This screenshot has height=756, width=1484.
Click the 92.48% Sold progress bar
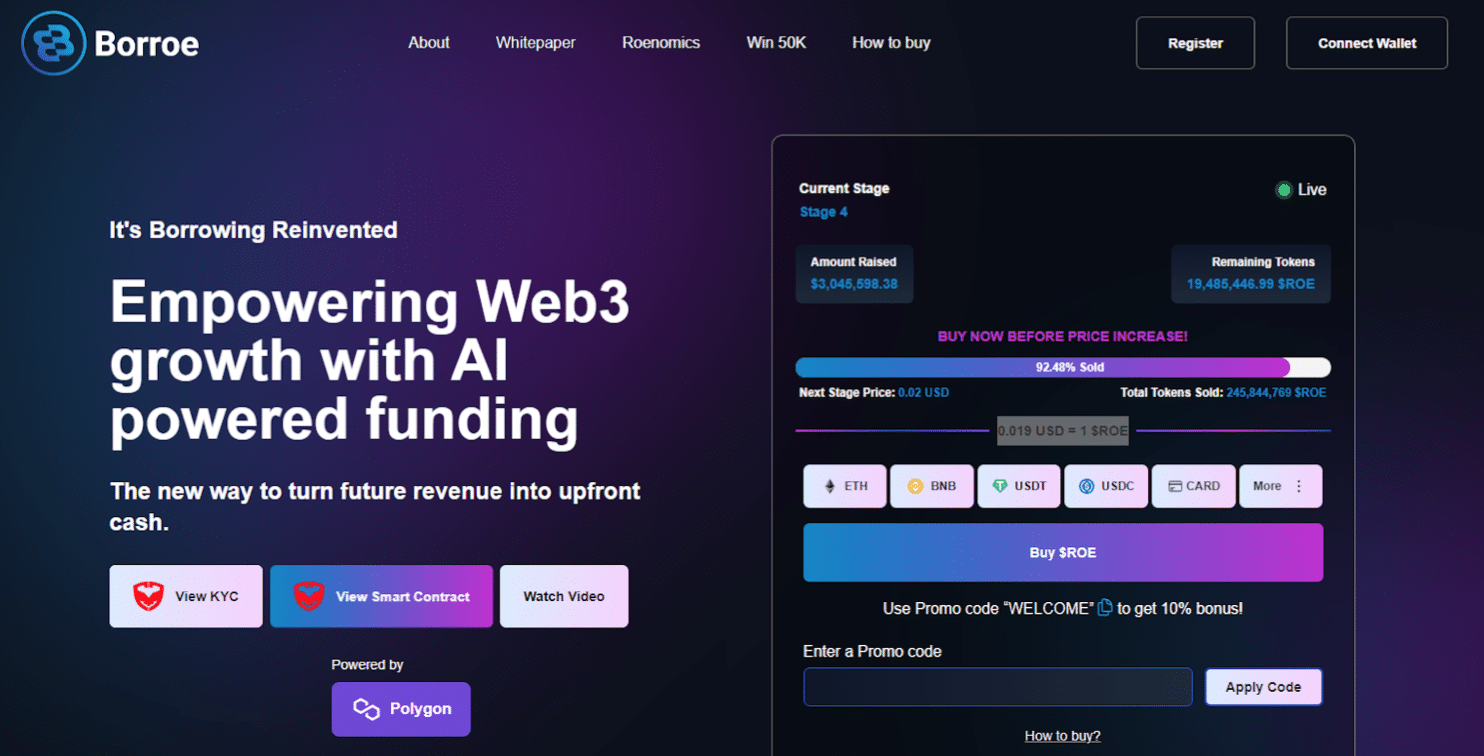(x=1063, y=367)
